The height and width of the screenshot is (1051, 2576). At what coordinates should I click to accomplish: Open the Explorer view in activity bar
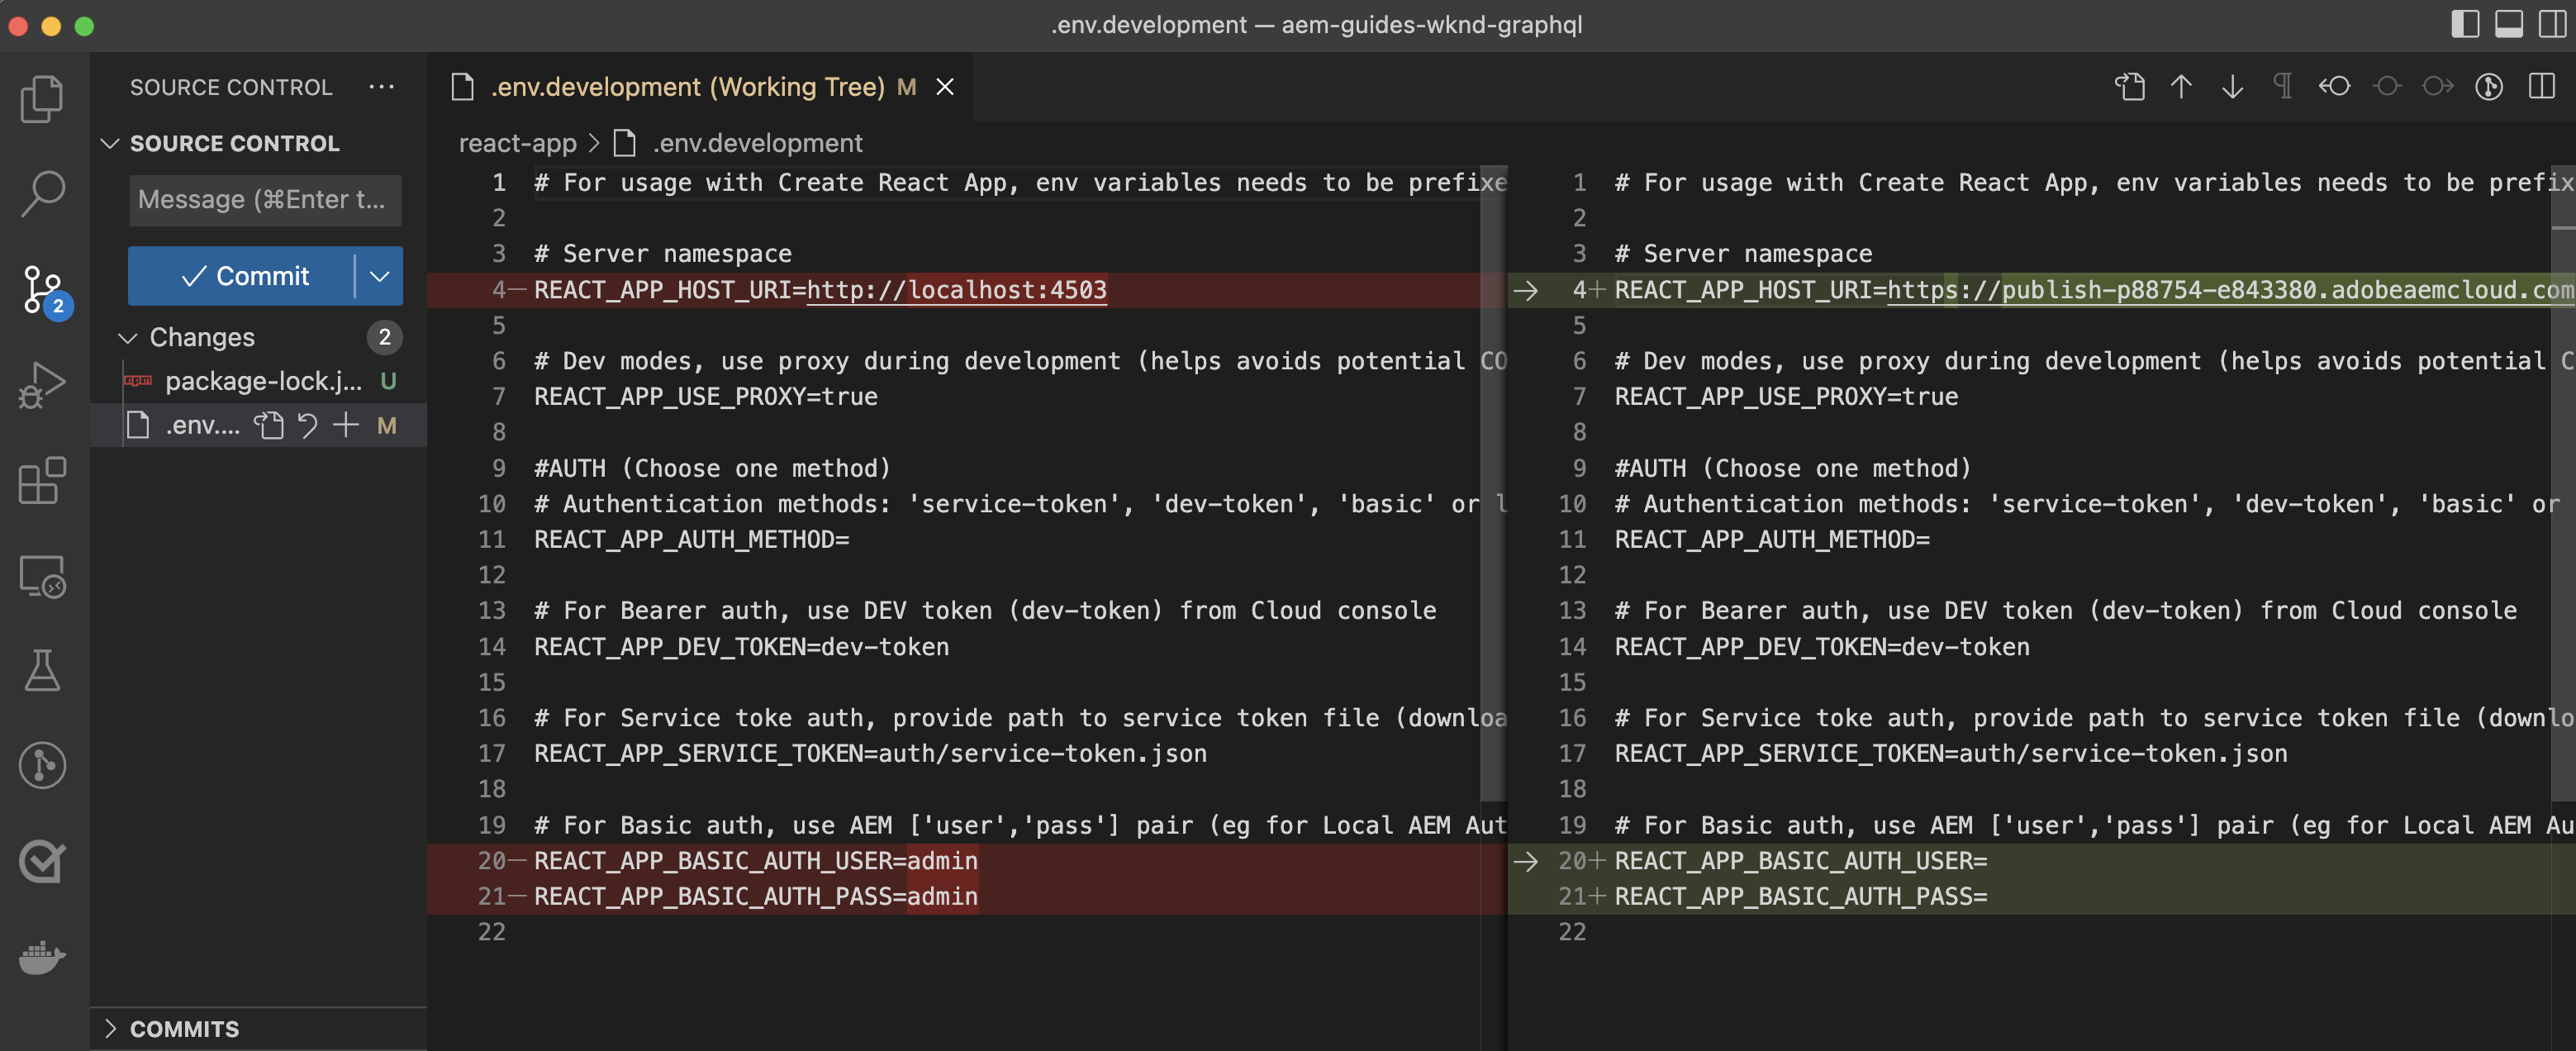[42, 99]
